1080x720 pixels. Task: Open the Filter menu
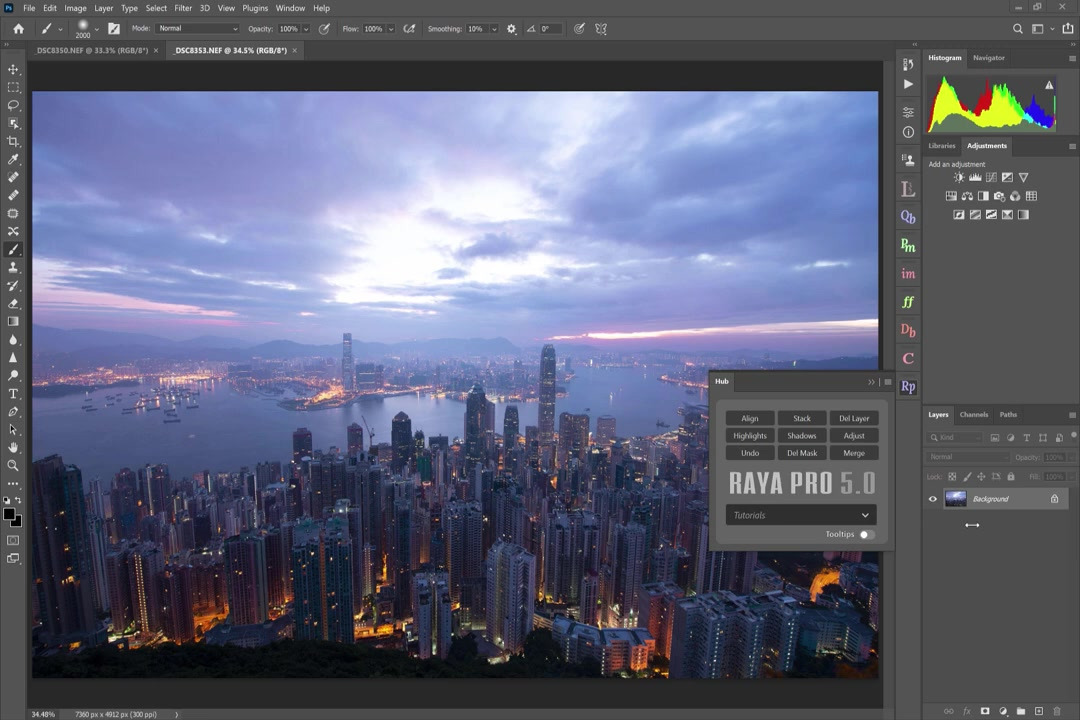[183, 8]
